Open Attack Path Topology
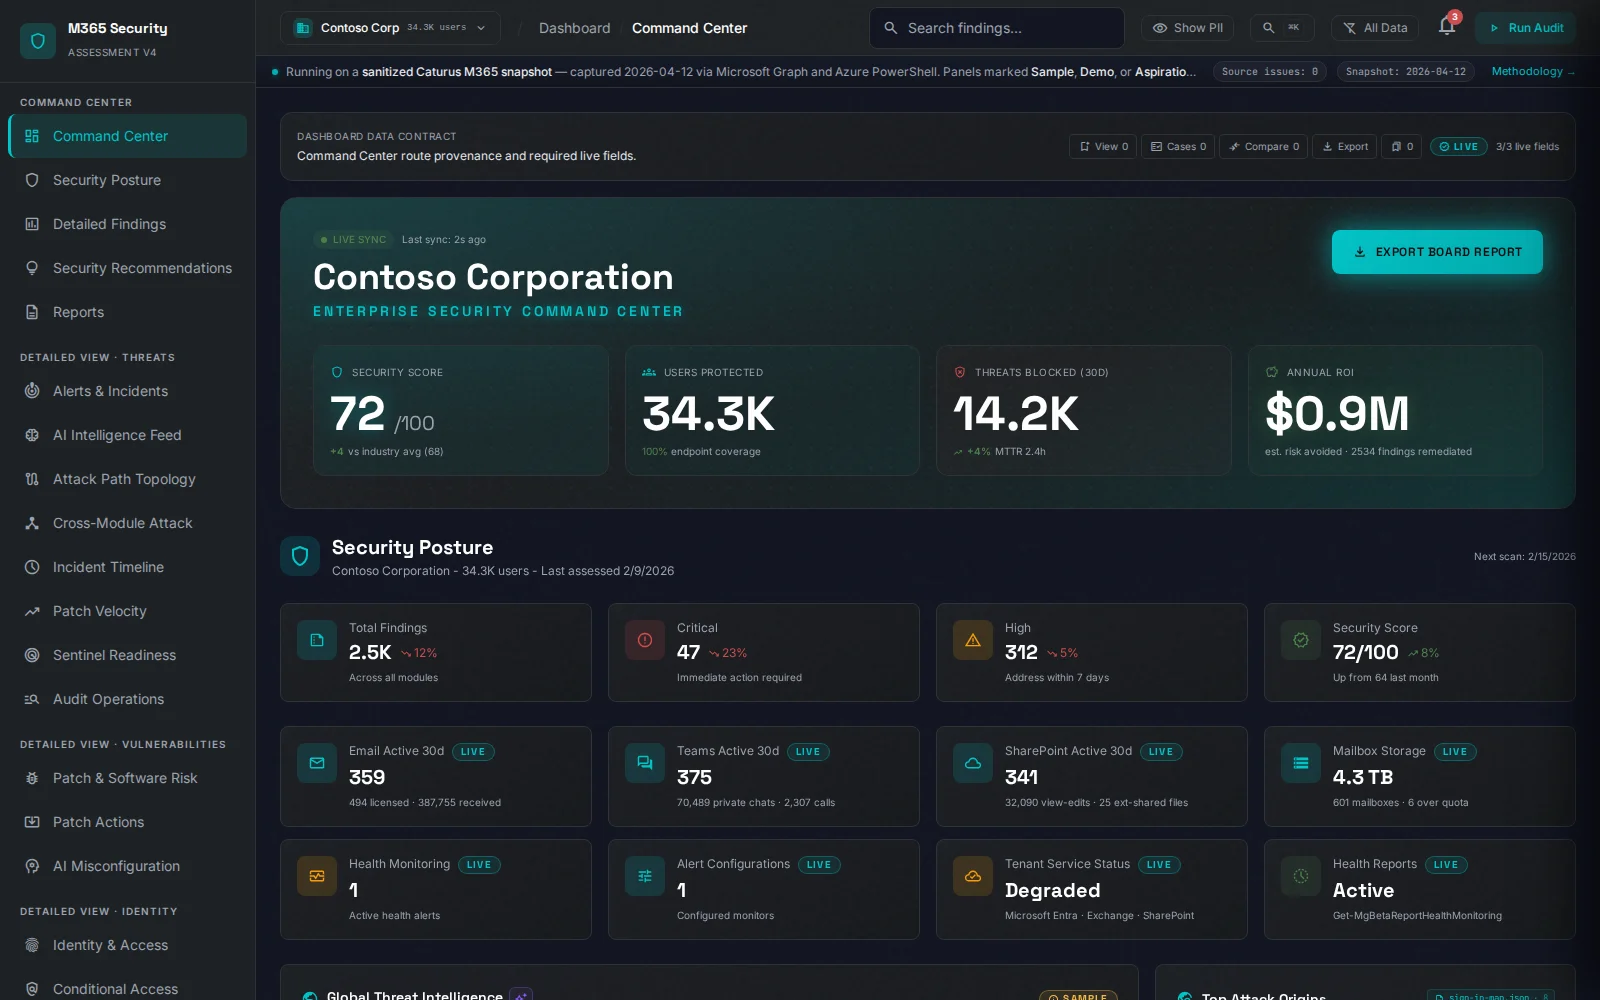 click(127, 479)
